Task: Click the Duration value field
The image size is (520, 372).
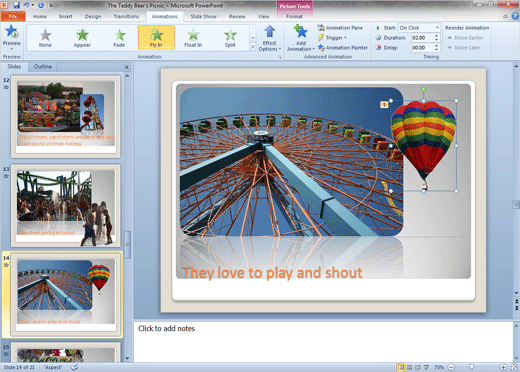Action: point(422,38)
